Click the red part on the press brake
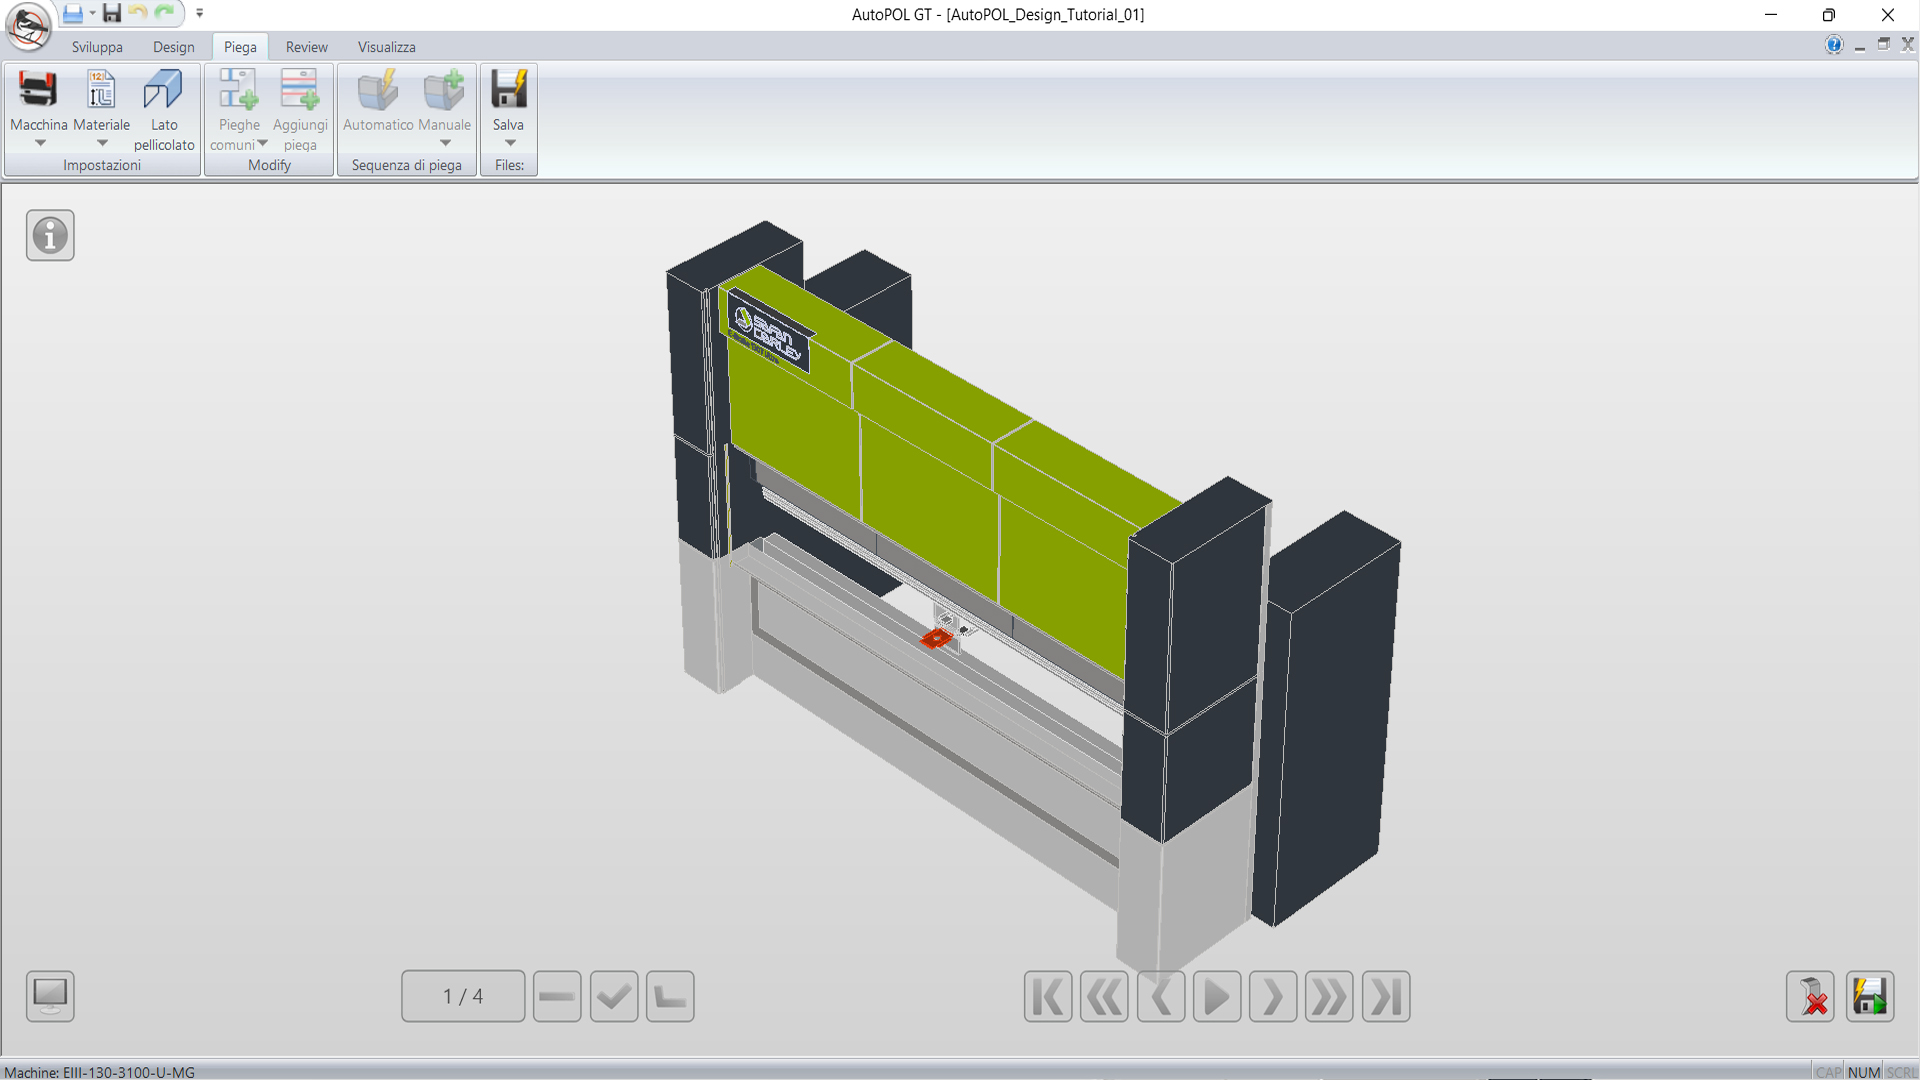 [x=936, y=638]
